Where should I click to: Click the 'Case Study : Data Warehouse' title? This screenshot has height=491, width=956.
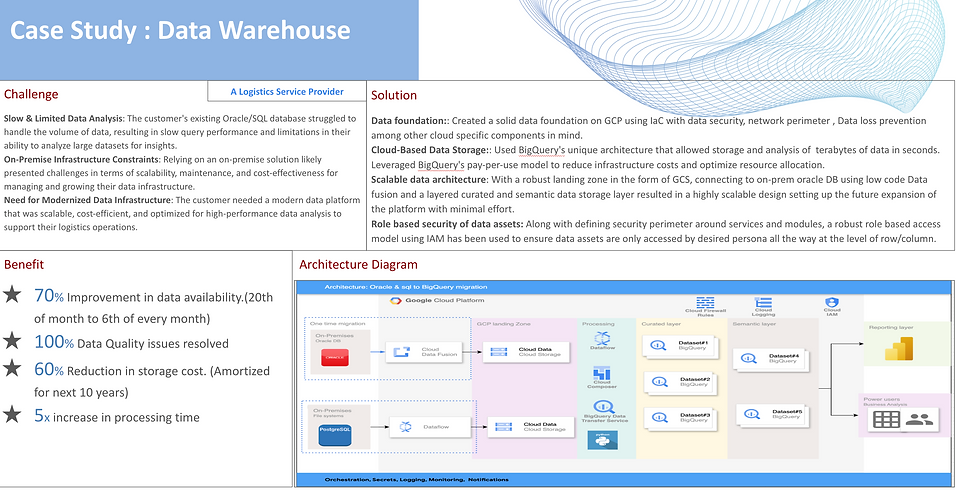[180, 30]
